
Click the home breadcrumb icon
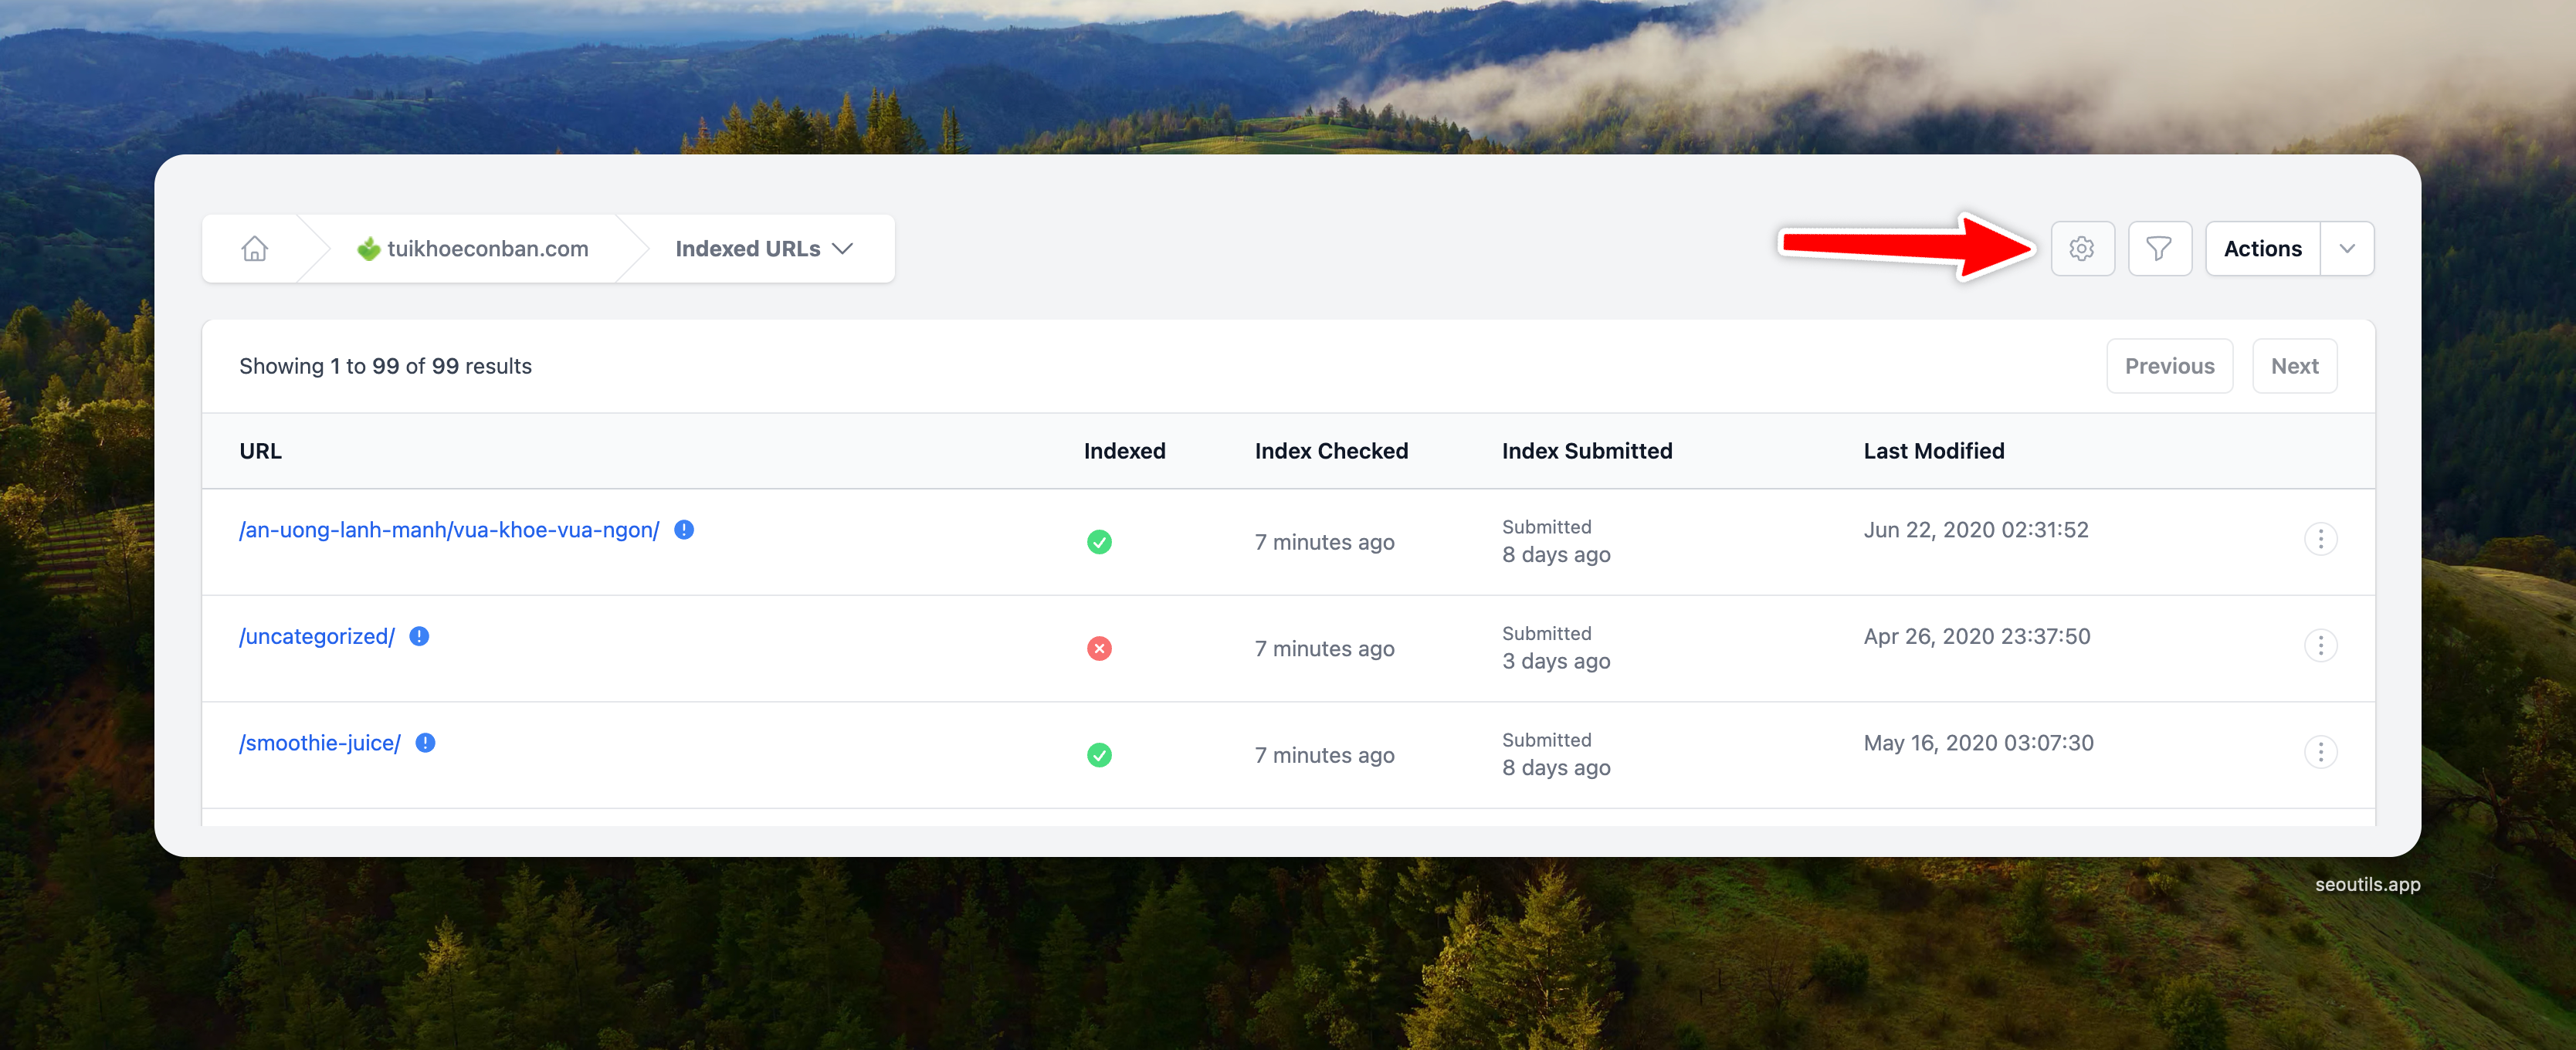pos(254,248)
